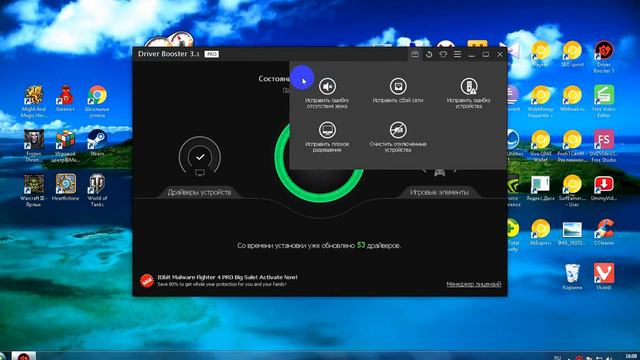Open Free Video Editor shortcut
640x360 pixels.
[604, 101]
